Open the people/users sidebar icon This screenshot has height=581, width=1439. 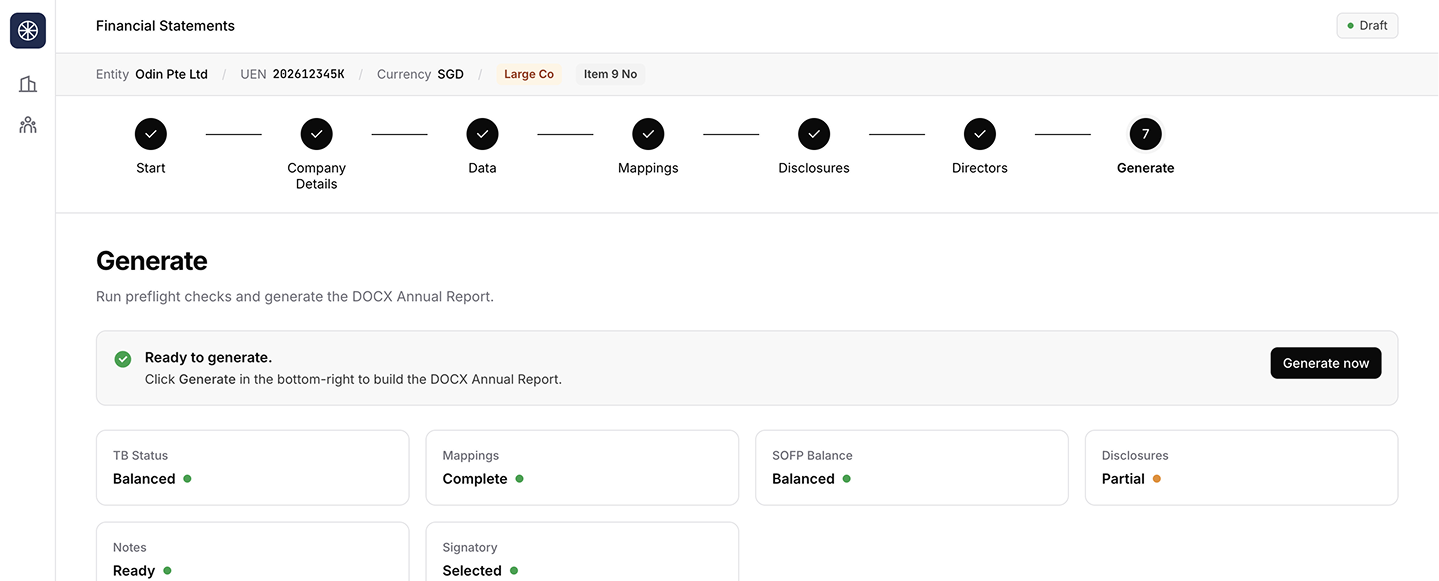[28, 125]
